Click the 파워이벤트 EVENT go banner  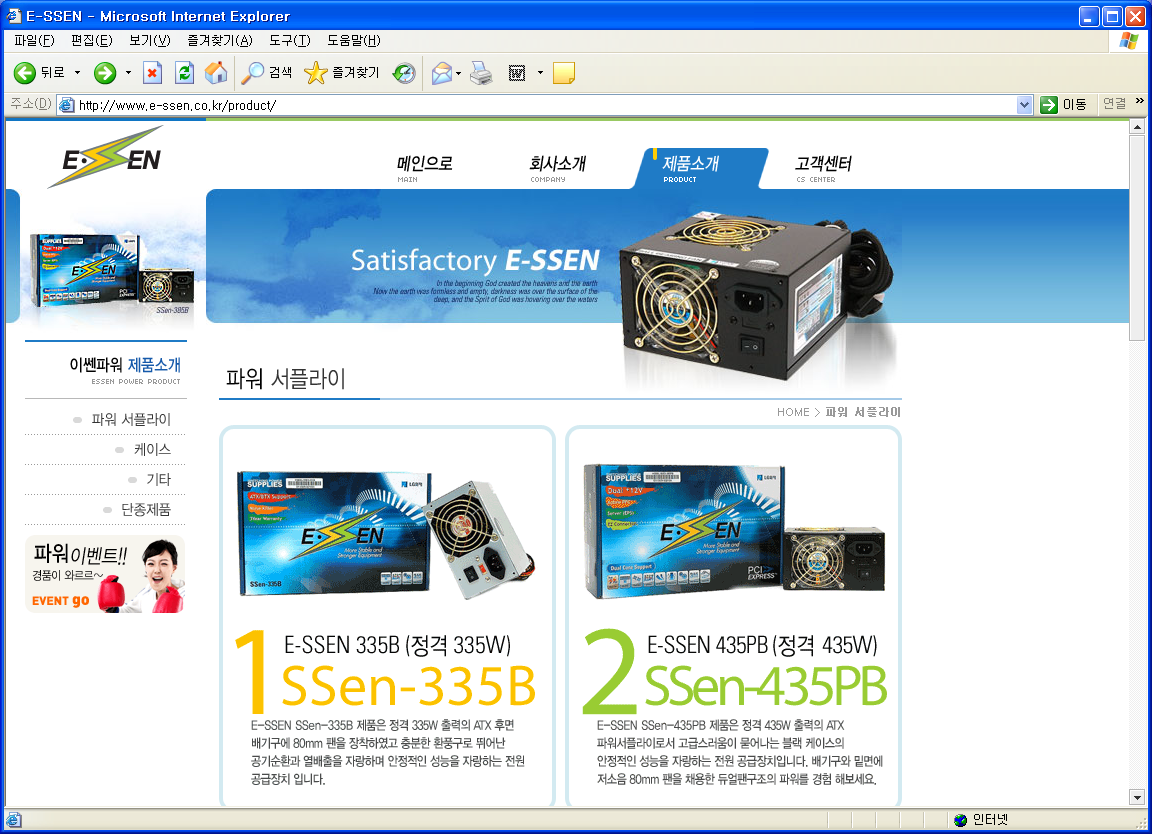(105, 574)
